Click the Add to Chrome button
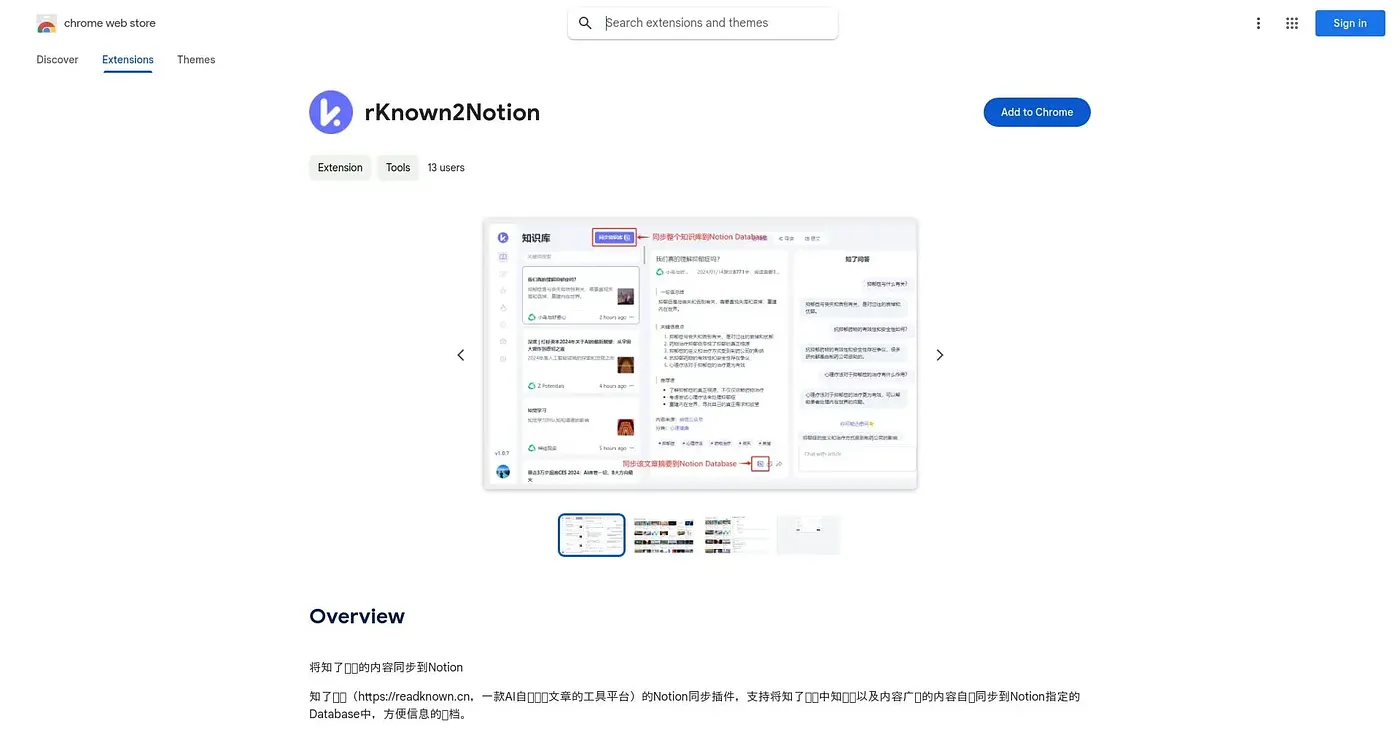This screenshot has width=1400, height=729. tap(1037, 112)
